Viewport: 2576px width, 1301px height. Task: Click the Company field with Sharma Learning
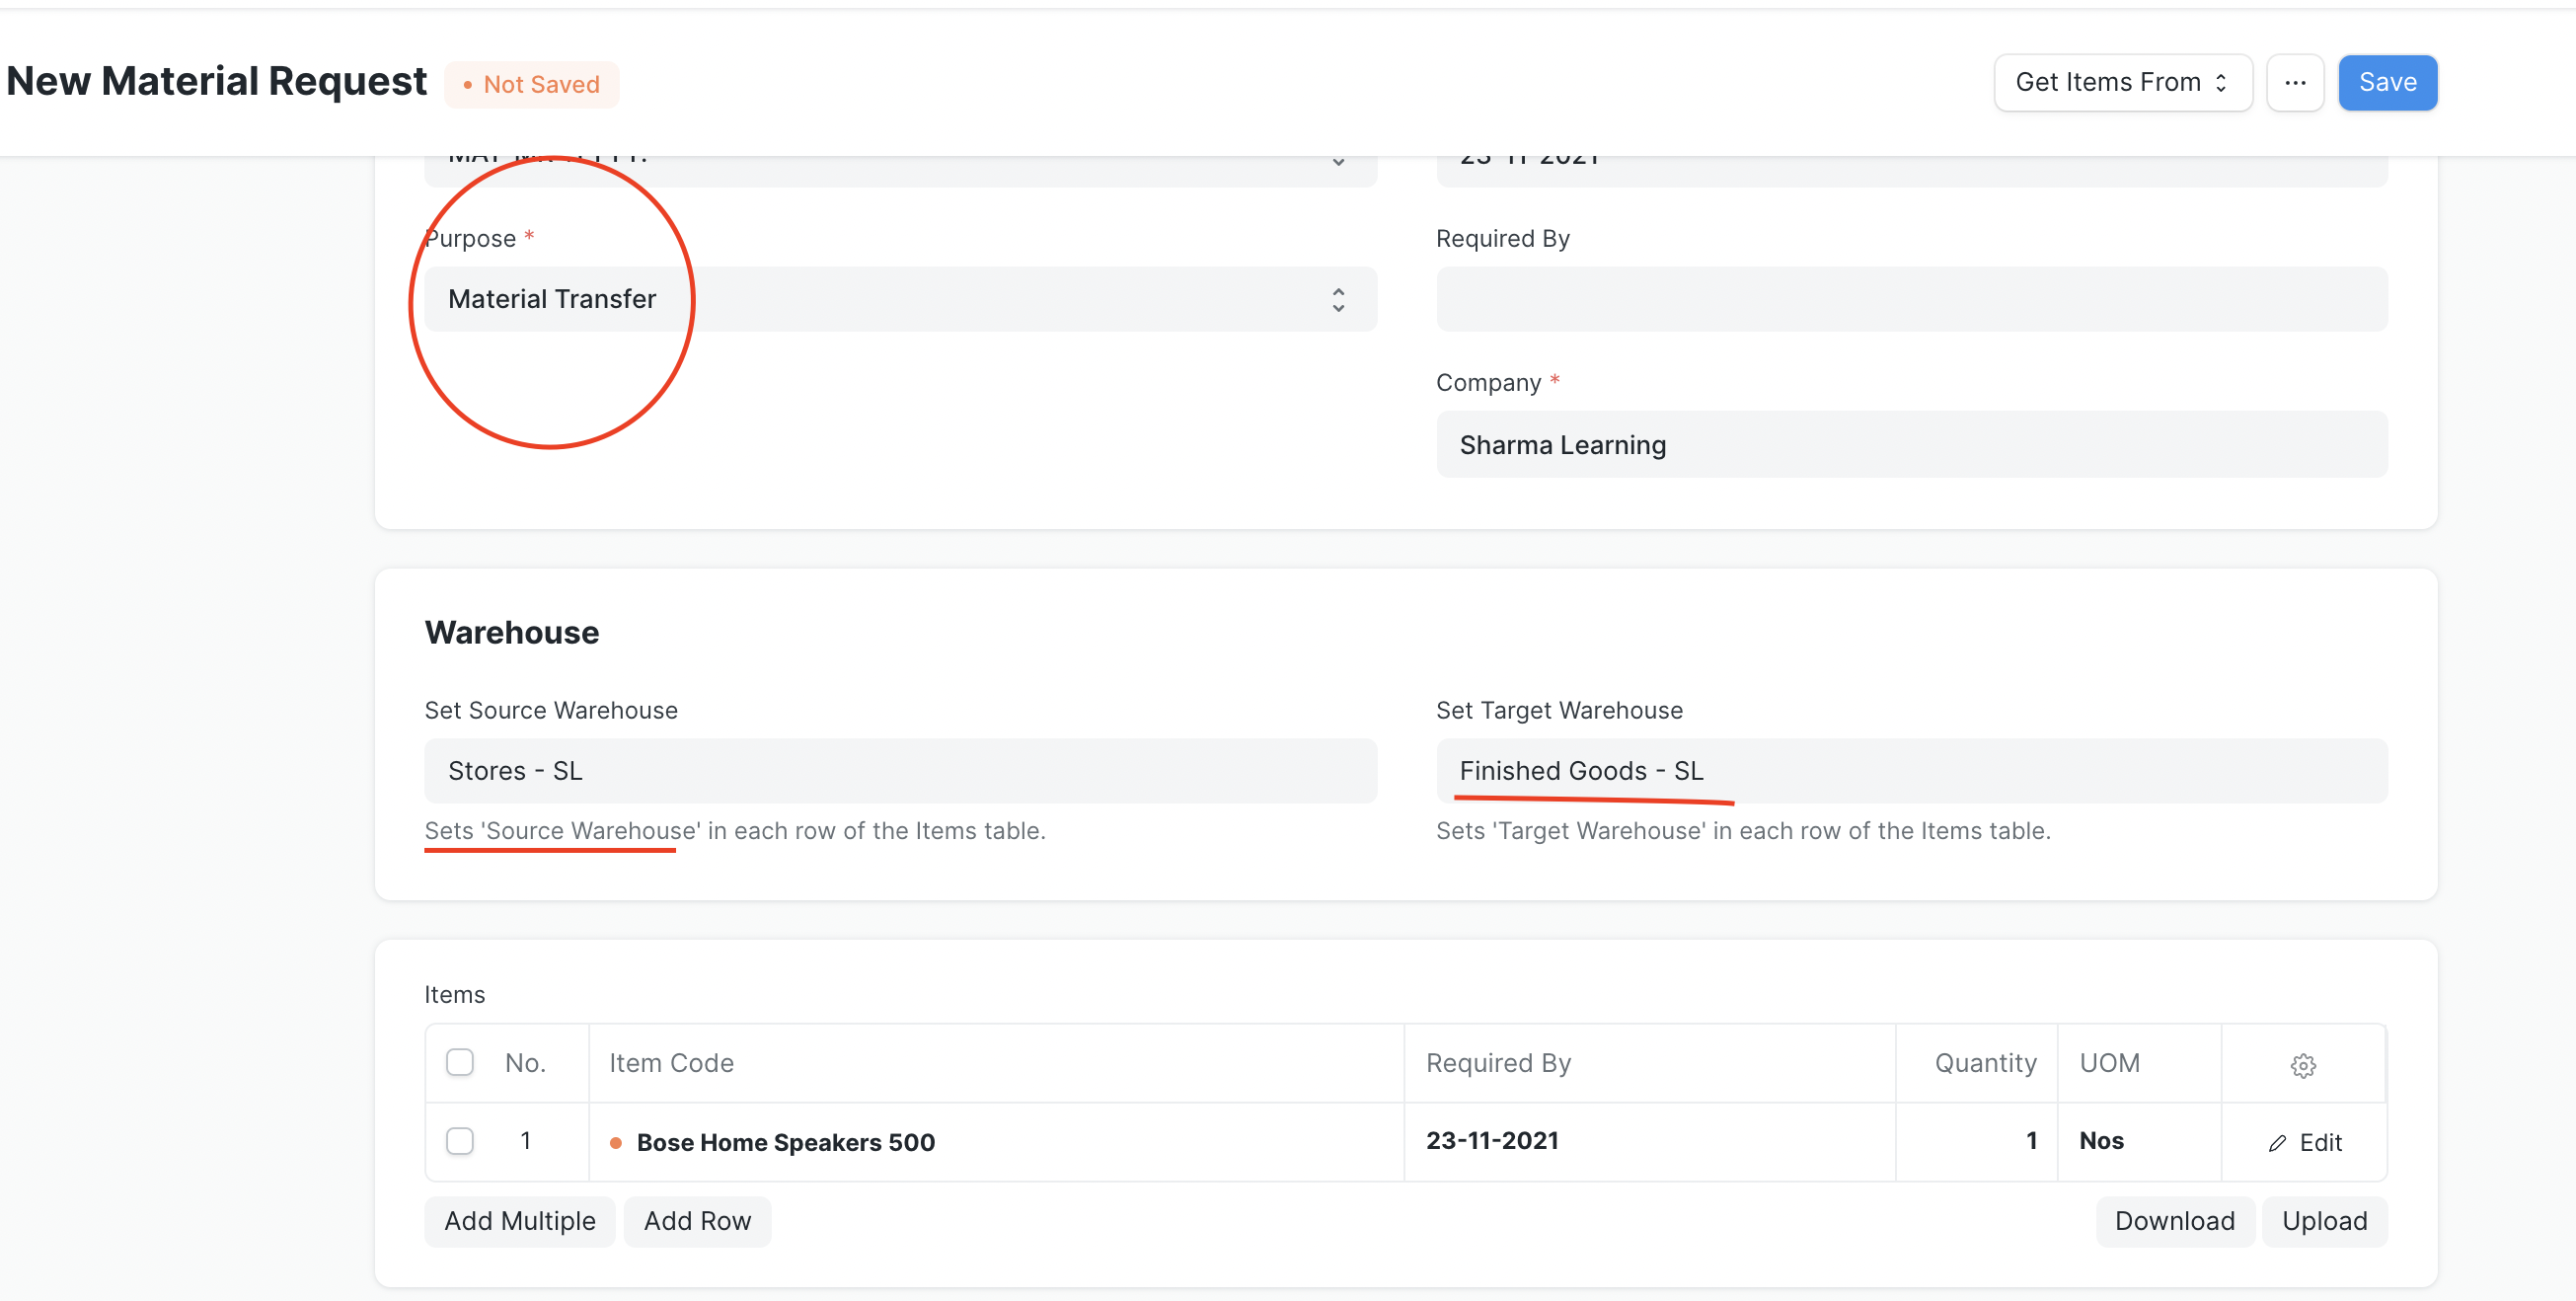pos(1910,445)
